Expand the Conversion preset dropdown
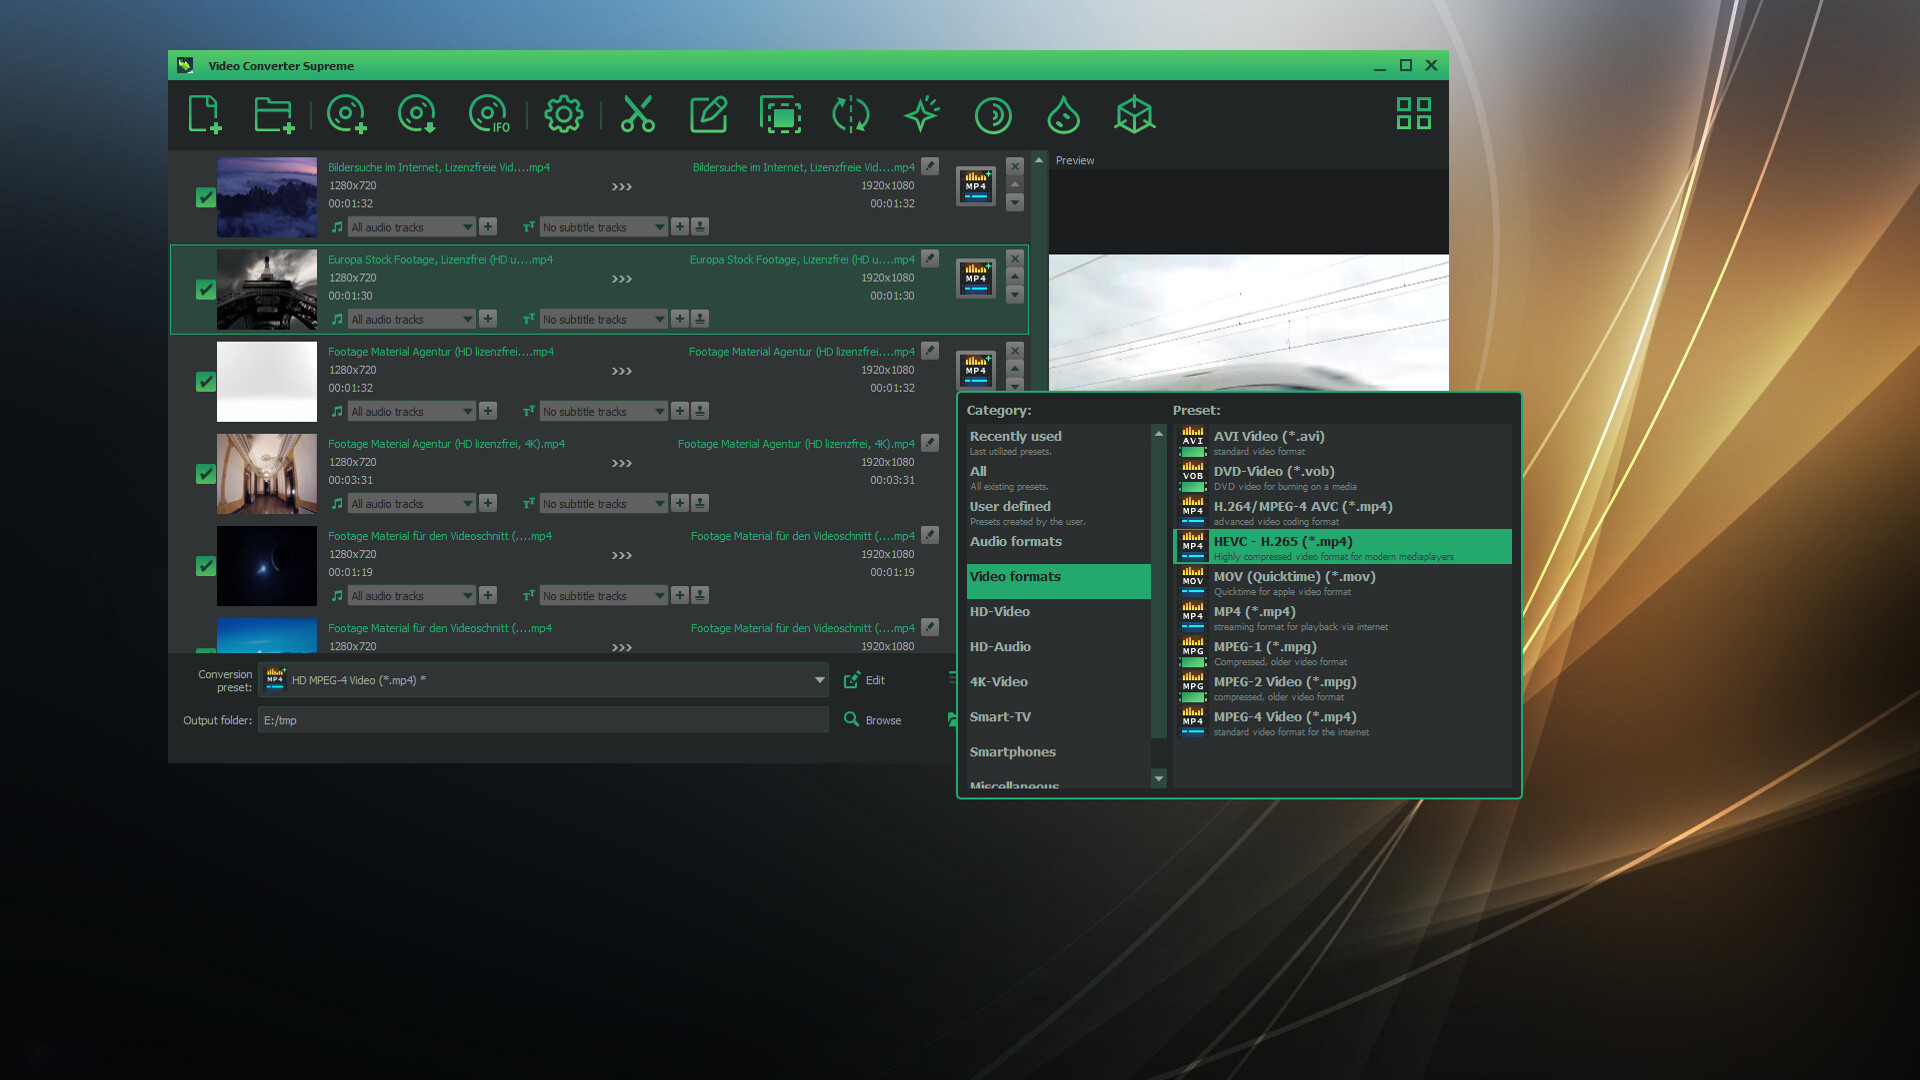1920x1080 pixels. 819,680
